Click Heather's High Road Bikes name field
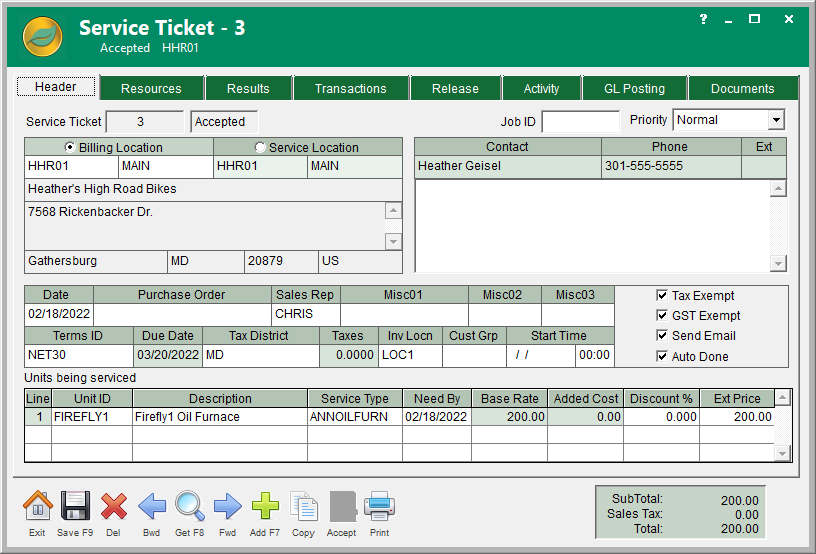The height and width of the screenshot is (554, 816). (213, 189)
